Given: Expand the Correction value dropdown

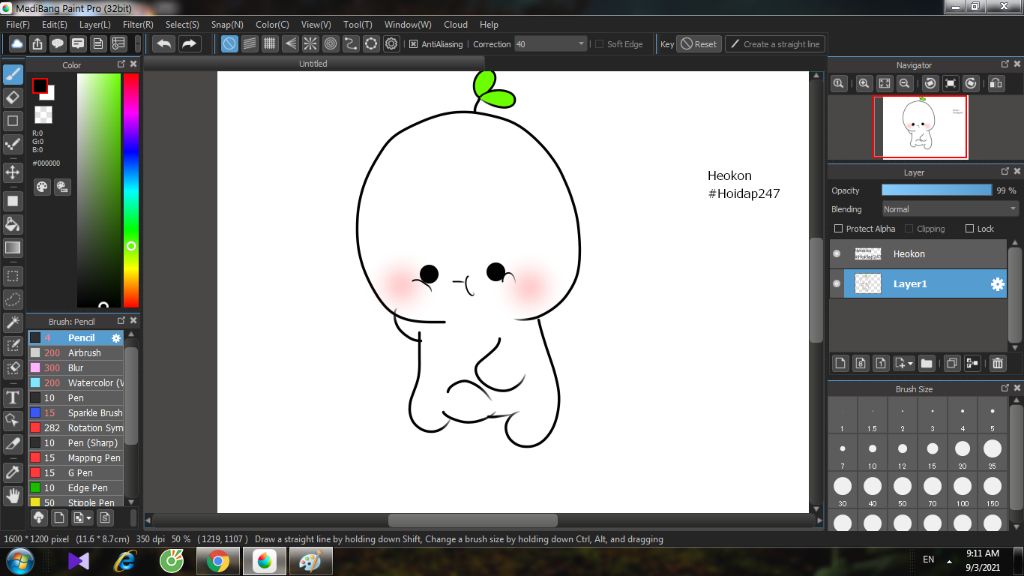Looking at the screenshot, I should [x=581, y=44].
